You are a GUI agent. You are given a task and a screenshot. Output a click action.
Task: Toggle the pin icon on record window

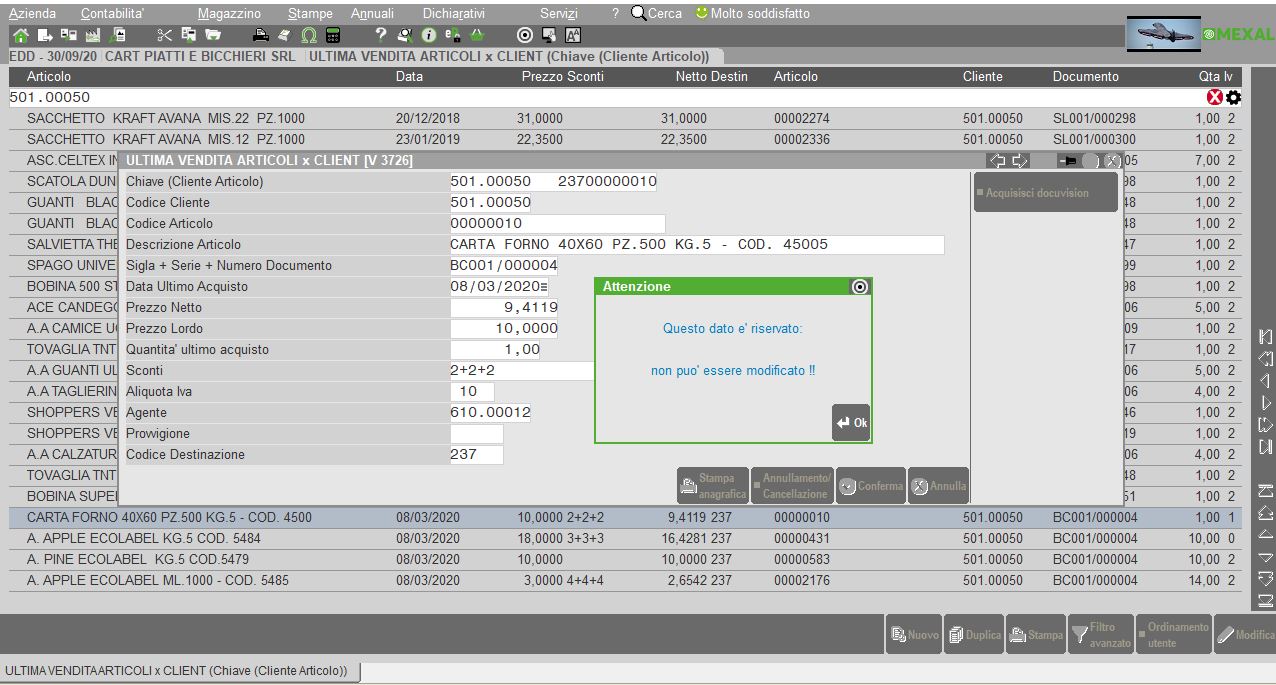pyautogui.click(x=1067, y=161)
